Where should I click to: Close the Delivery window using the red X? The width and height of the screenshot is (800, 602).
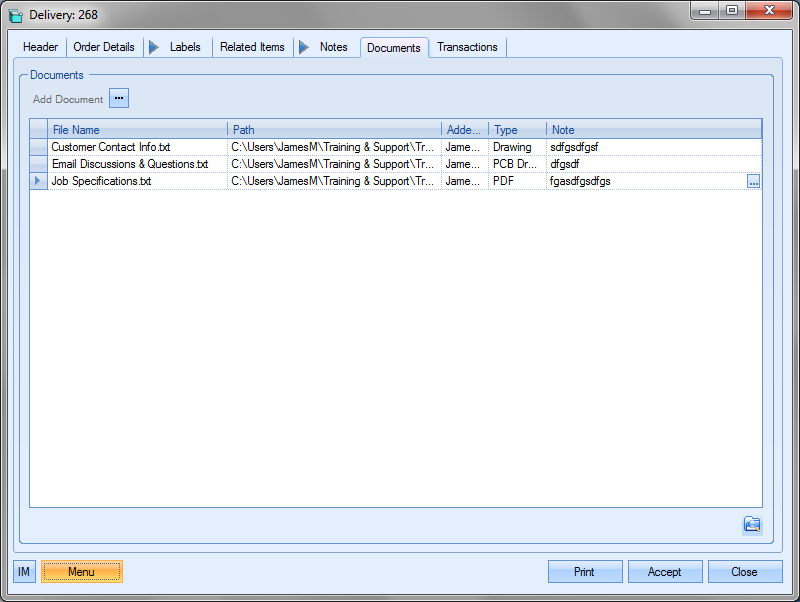tap(769, 10)
